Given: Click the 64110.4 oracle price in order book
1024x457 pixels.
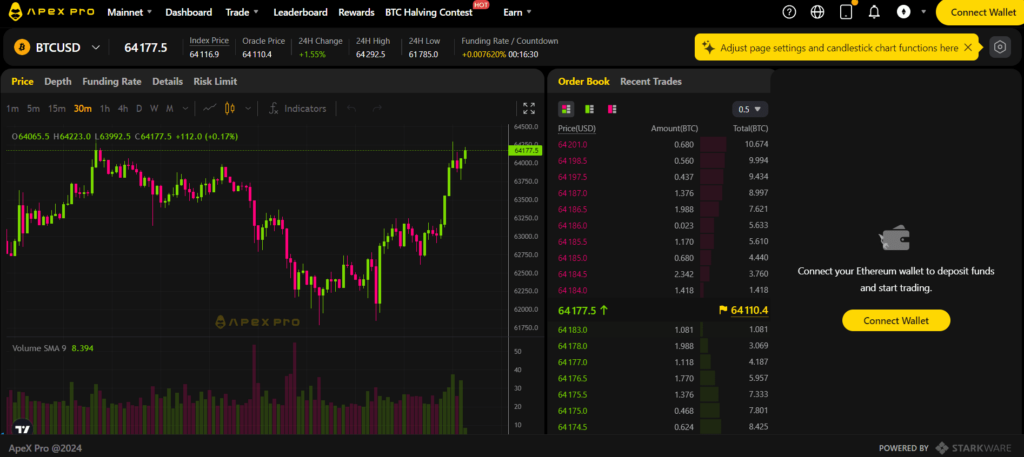Looking at the screenshot, I should click(750, 310).
